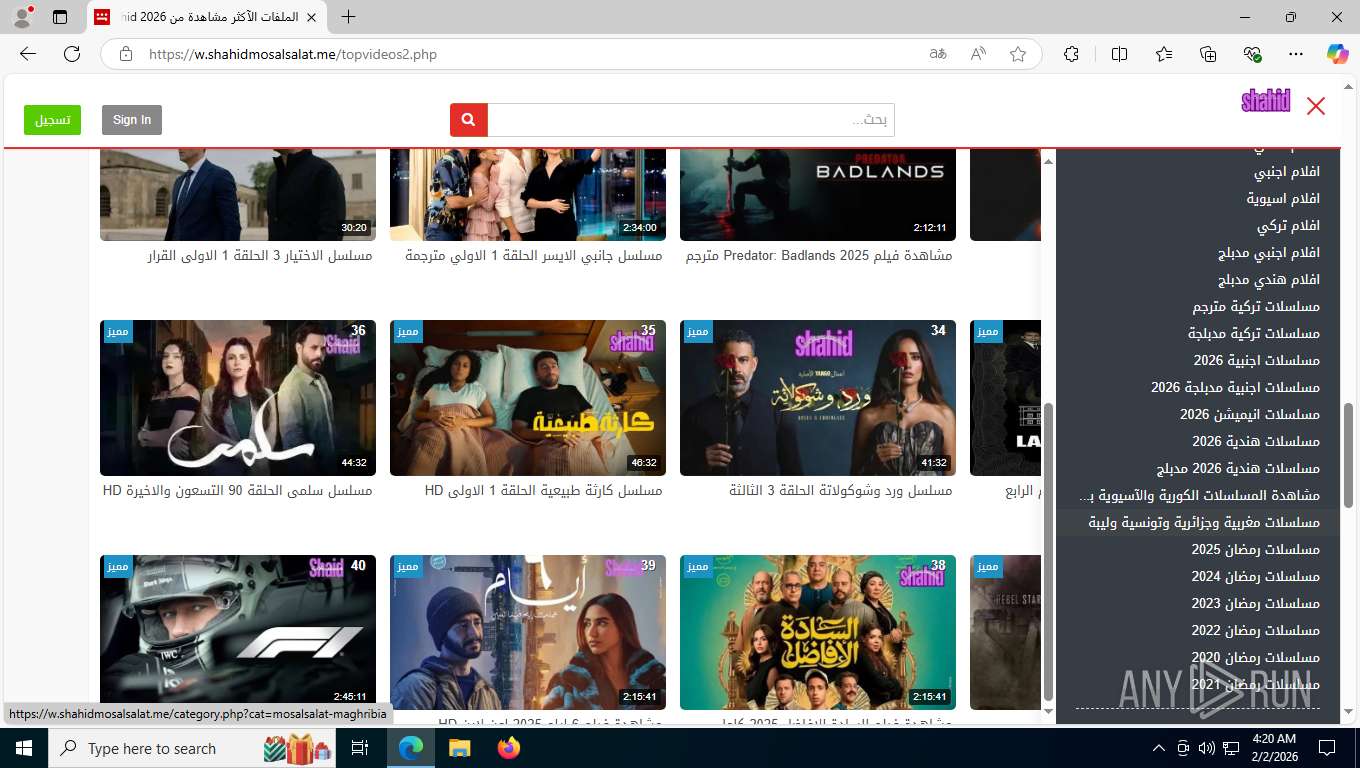
Task: Click the main page vertical scrollbar
Action: tap(1348, 455)
